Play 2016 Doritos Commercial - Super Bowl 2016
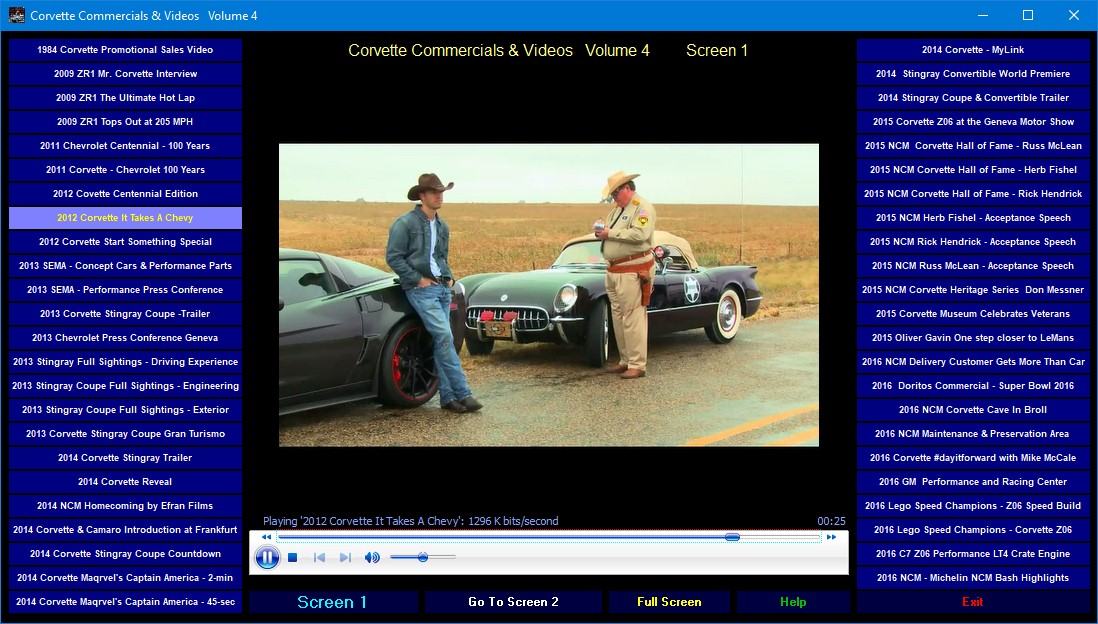This screenshot has width=1098, height=624. (x=973, y=385)
